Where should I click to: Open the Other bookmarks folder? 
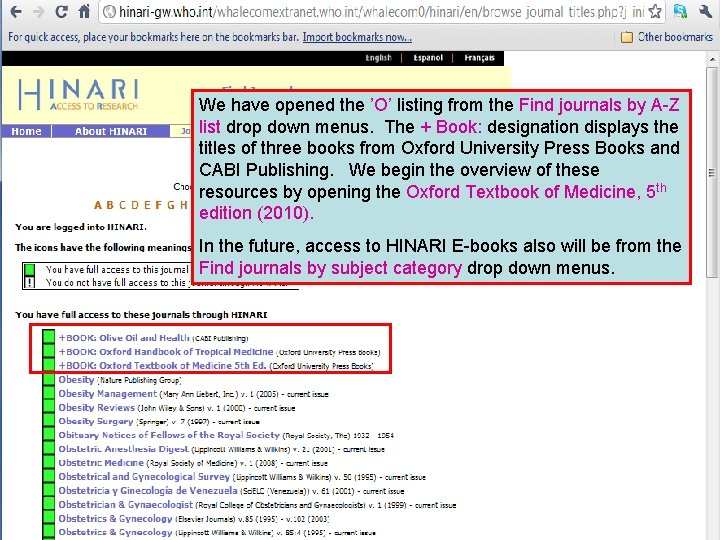click(x=666, y=37)
